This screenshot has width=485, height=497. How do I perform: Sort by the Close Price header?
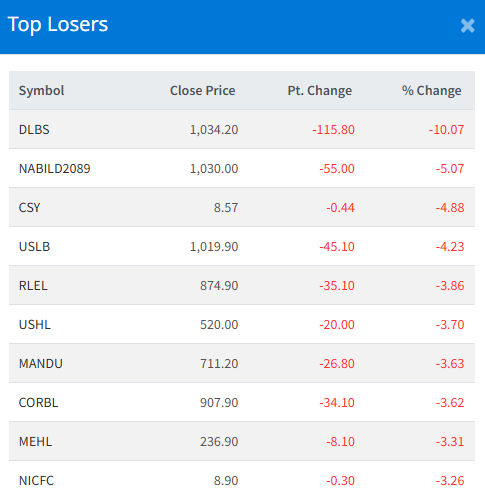coord(203,91)
